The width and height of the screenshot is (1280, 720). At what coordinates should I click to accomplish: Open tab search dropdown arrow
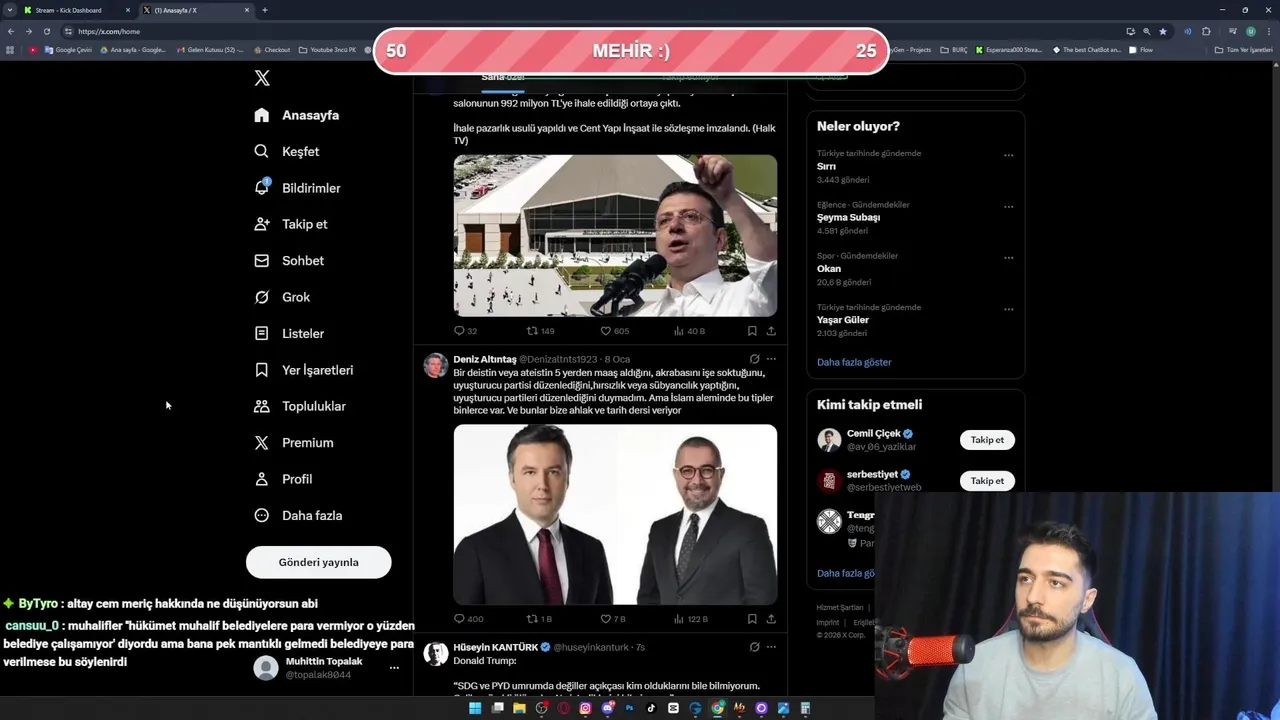[x=10, y=10]
